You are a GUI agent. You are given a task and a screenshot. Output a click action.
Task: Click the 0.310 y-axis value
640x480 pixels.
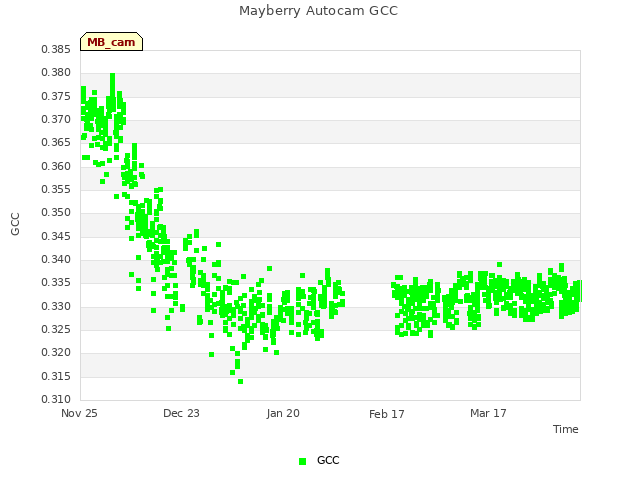(56, 399)
